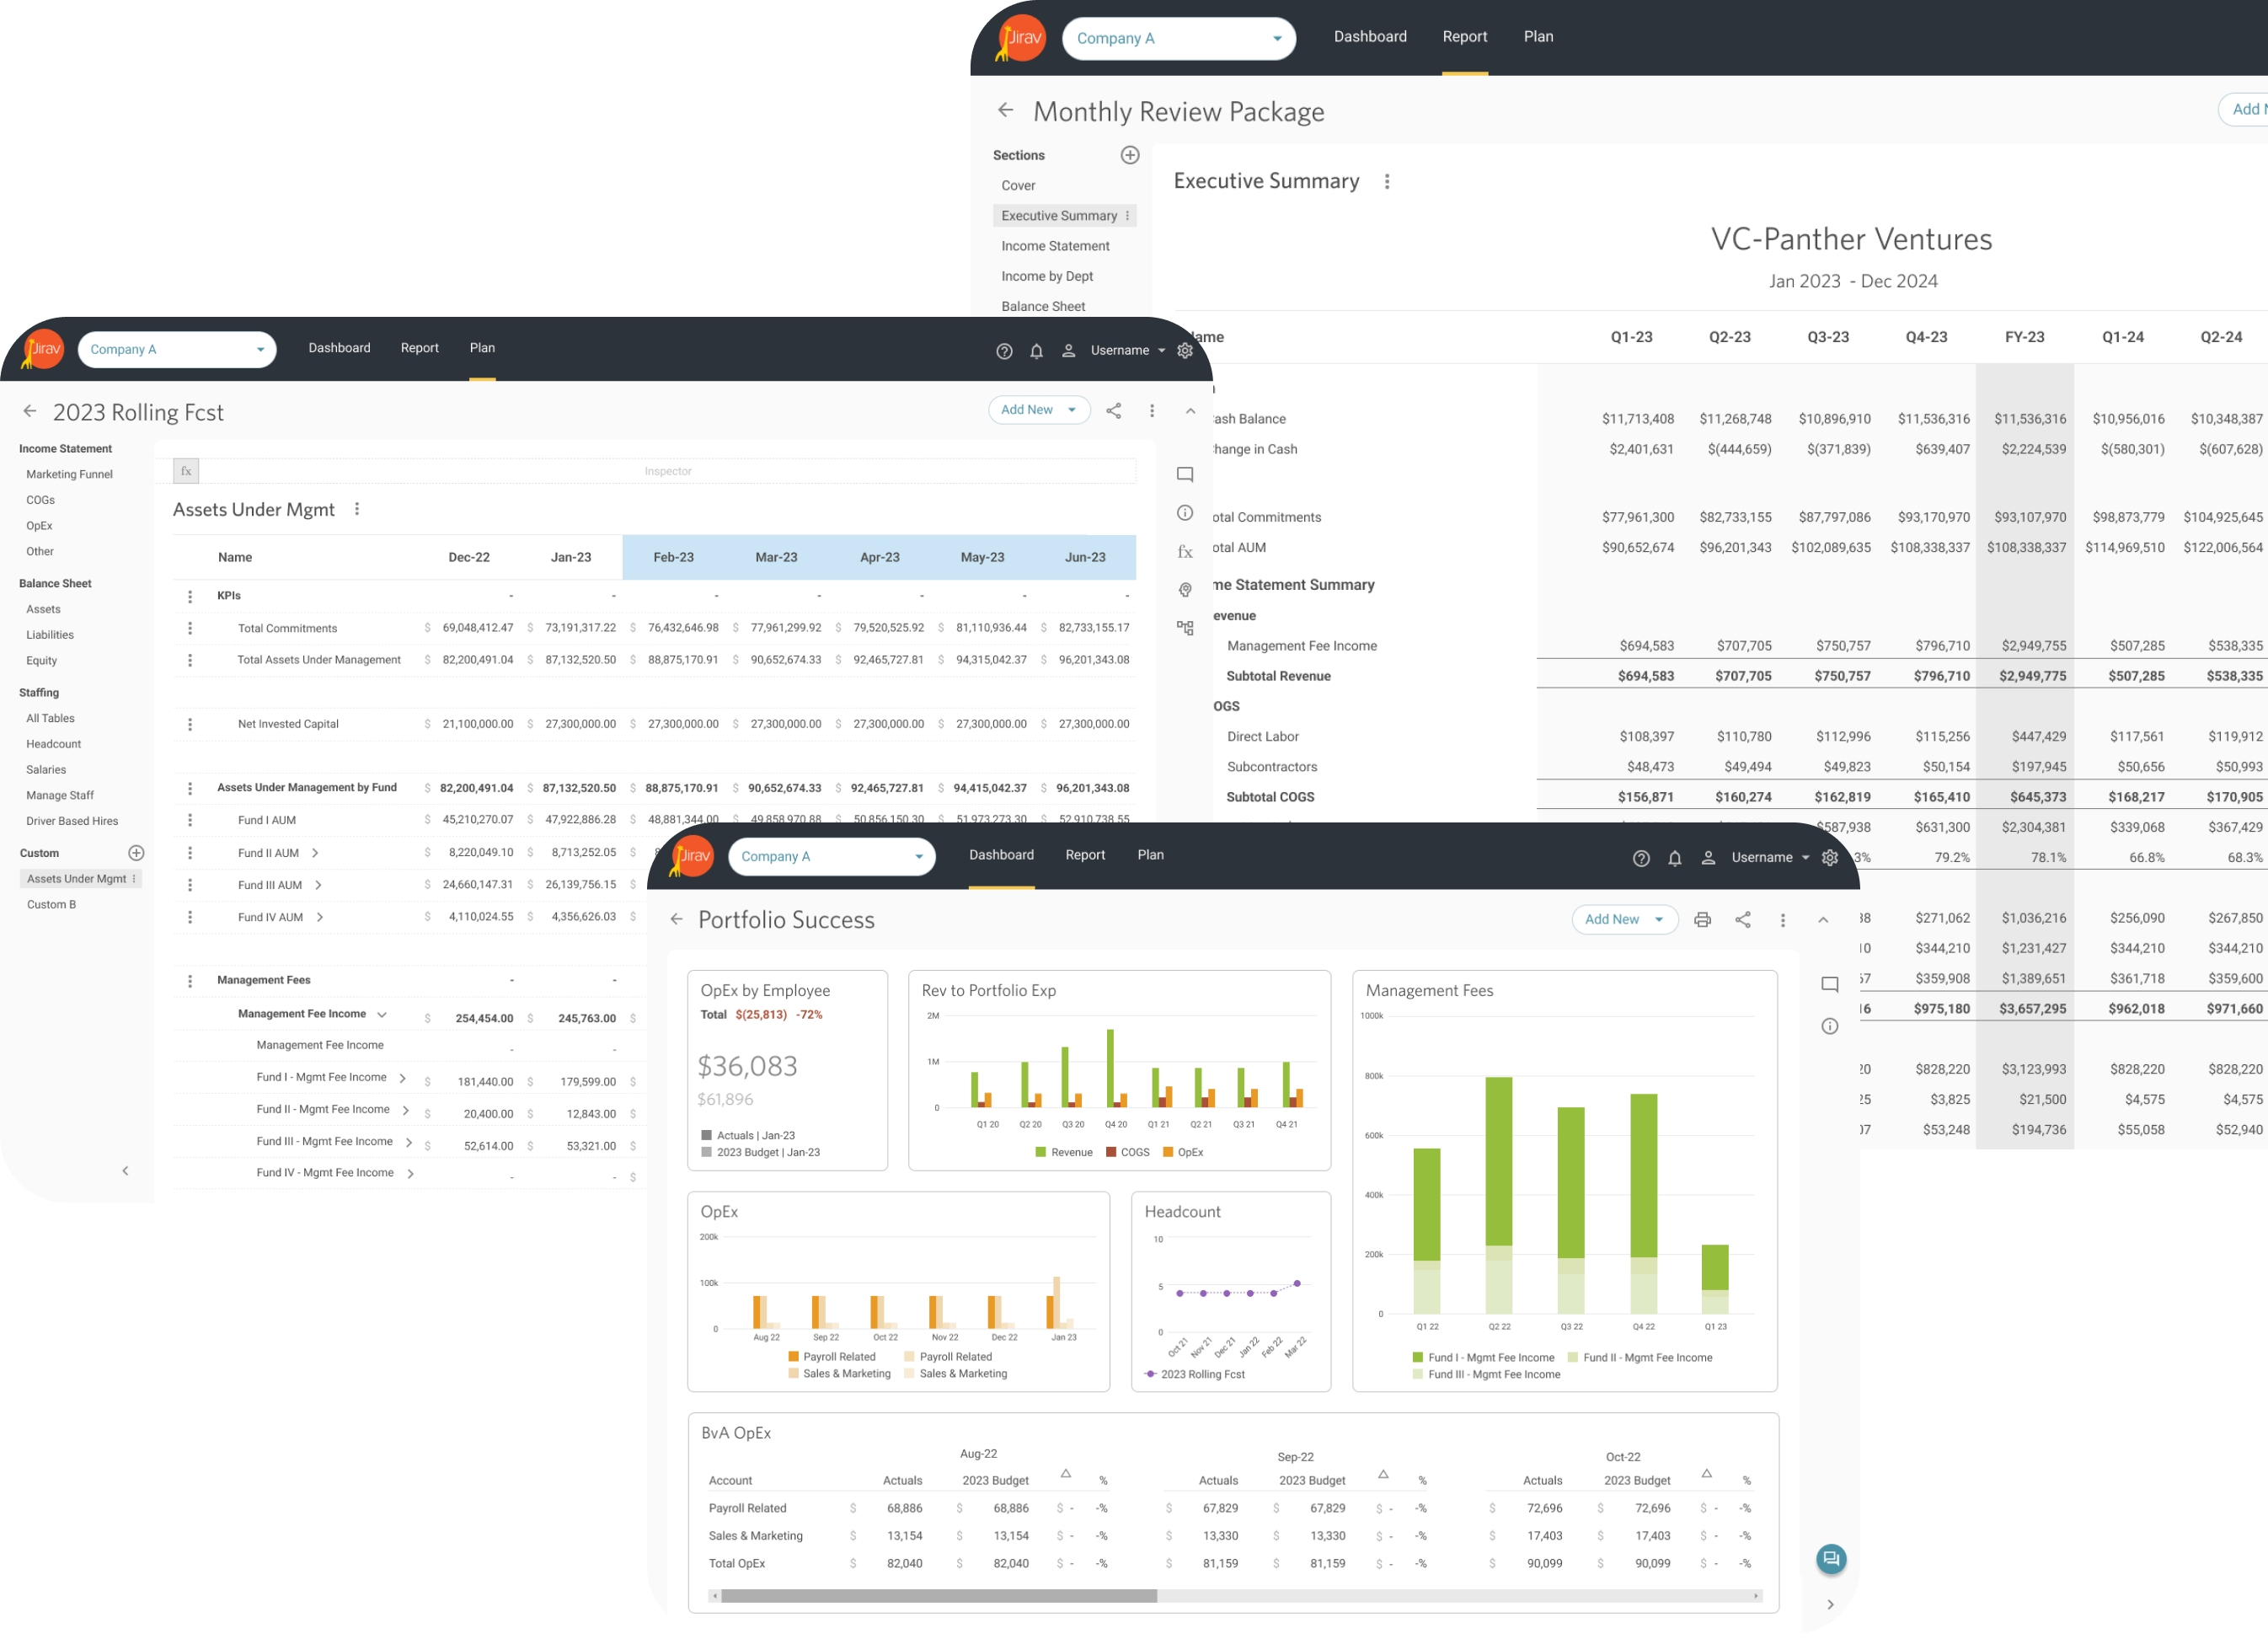
Task: Select the FY-23 column header in report
Action: pos(2024,337)
